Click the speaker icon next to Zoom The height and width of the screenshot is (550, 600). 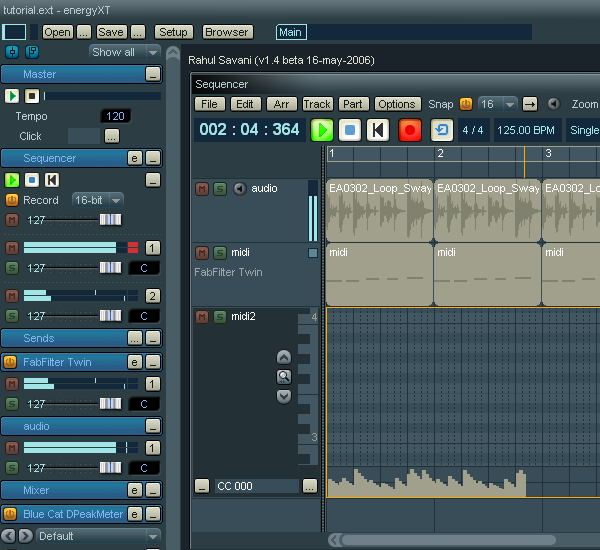tap(554, 104)
